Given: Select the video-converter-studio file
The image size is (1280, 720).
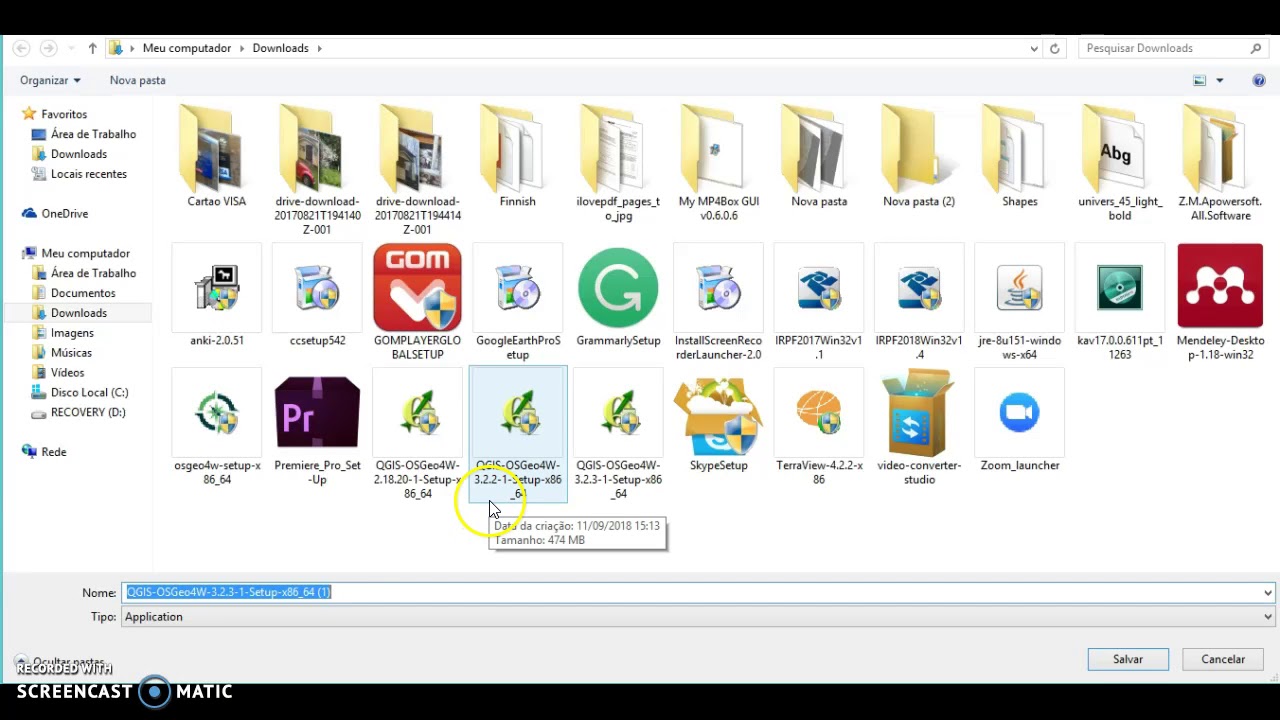Looking at the screenshot, I should (919, 428).
